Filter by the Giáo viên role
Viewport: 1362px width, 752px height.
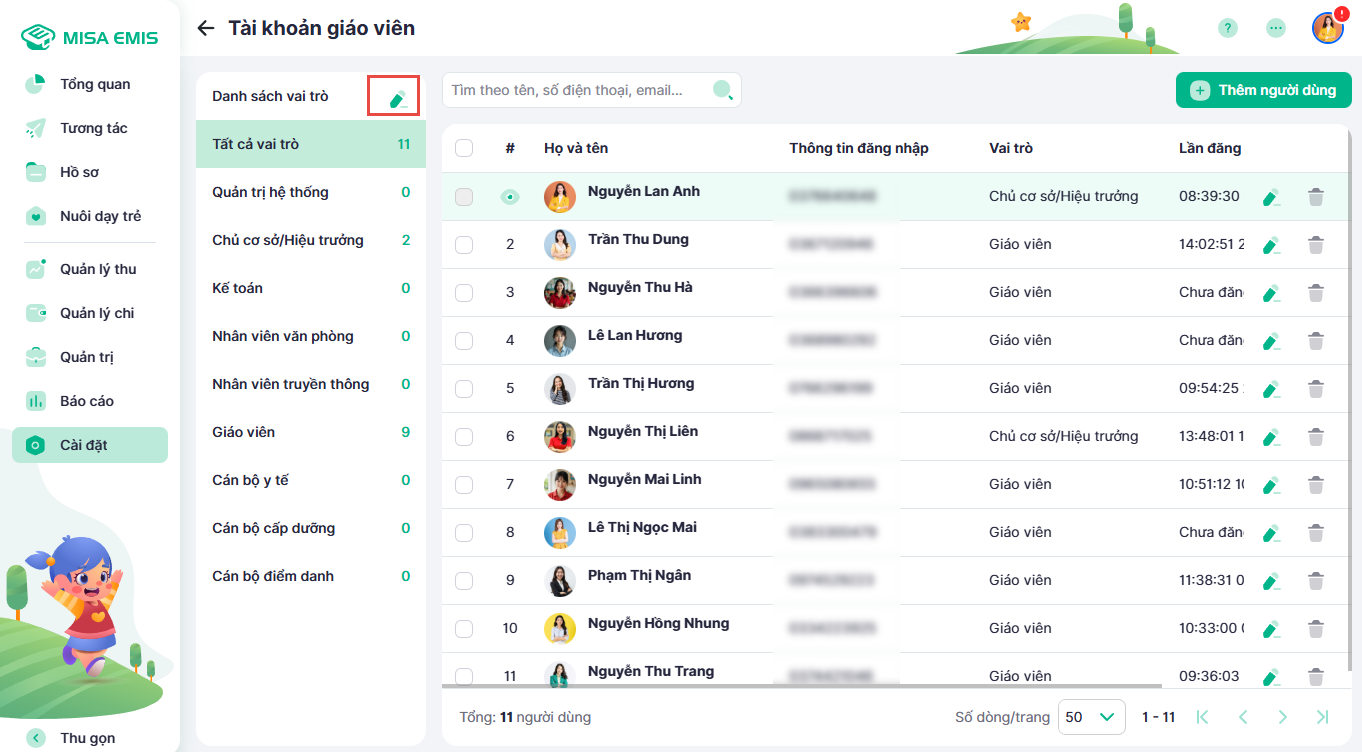pyautogui.click(x=243, y=432)
